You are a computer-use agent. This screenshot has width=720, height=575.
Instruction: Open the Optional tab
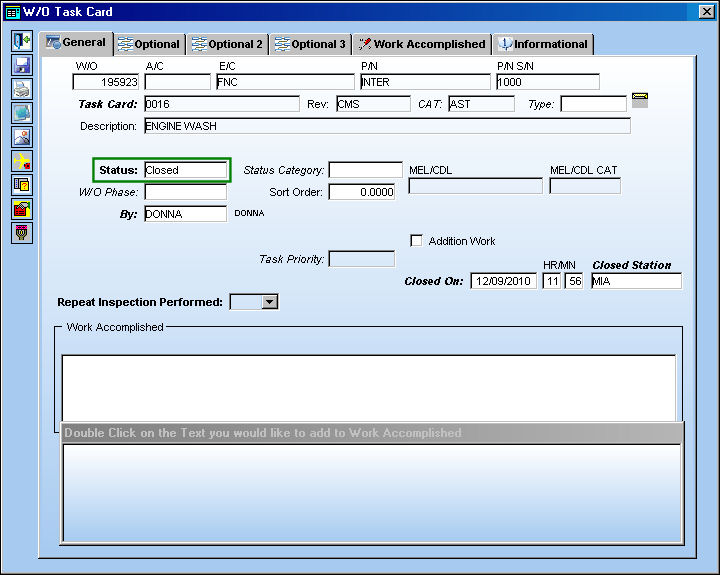pyautogui.click(x=149, y=45)
